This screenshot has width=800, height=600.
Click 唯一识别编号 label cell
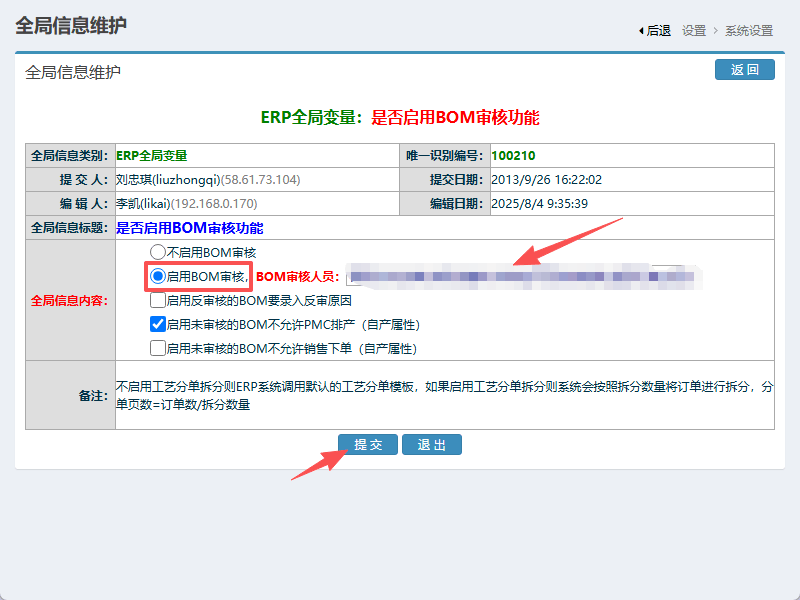tap(445, 156)
